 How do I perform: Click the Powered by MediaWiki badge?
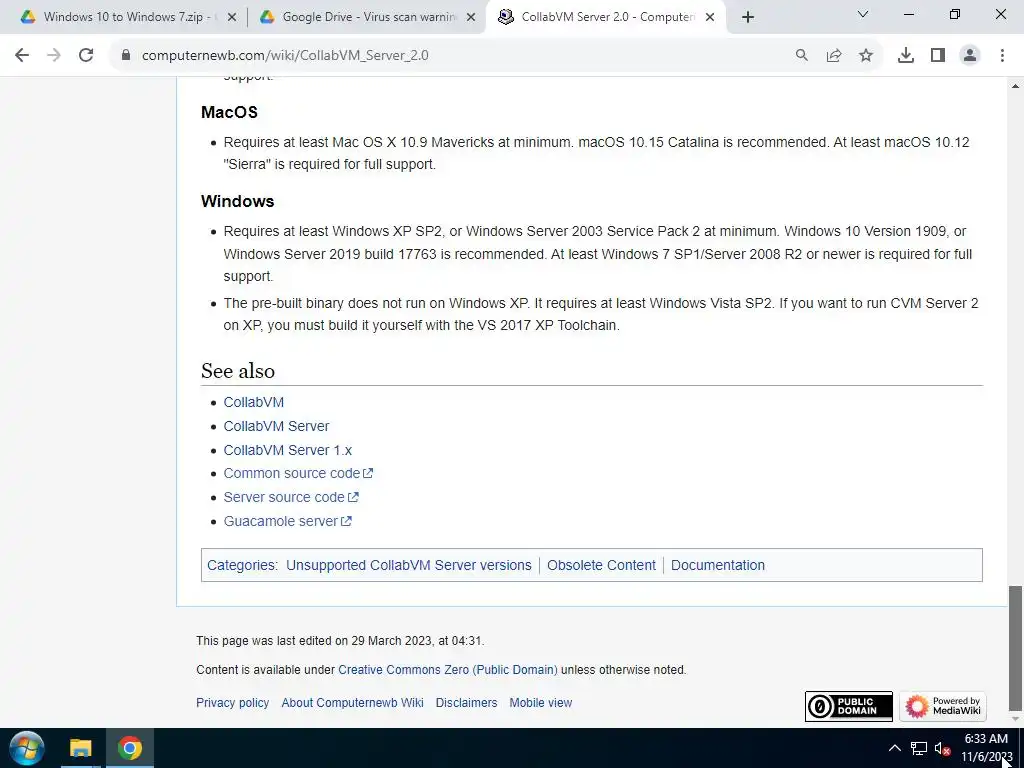942,707
